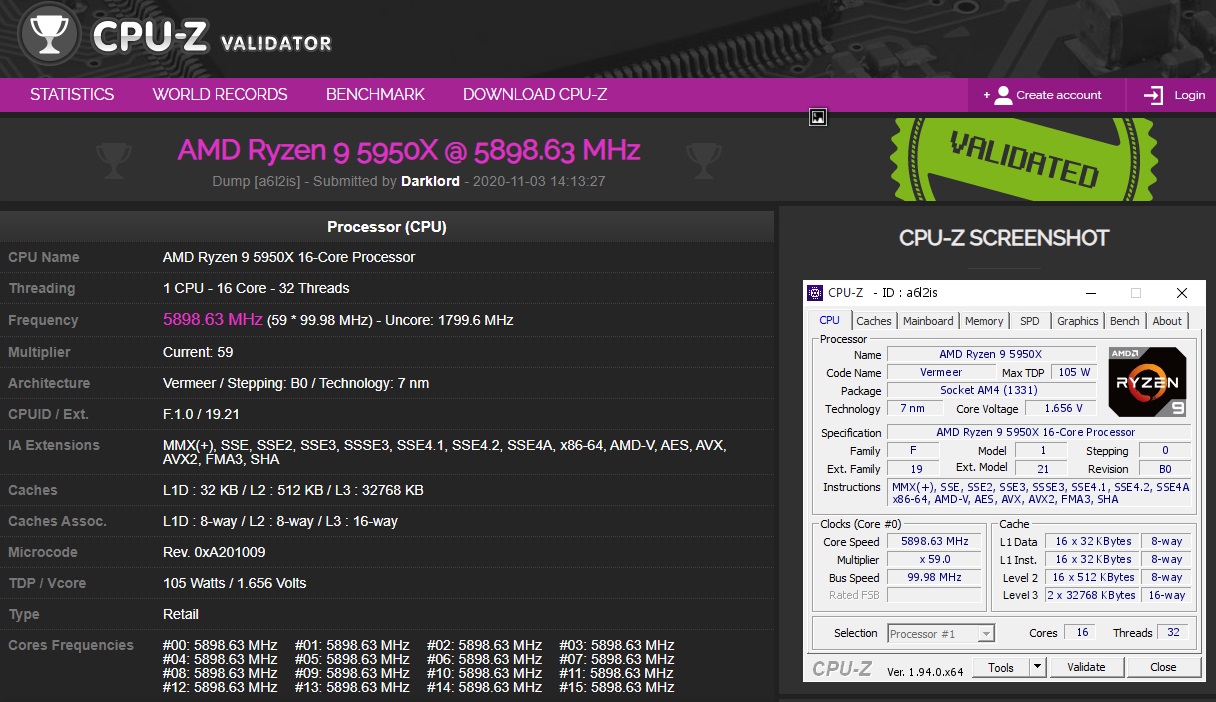Image resolution: width=1216 pixels, height=702 pixels.
Task: Click the CPU-Z icon in the window title bar
Action: [813, 292]
